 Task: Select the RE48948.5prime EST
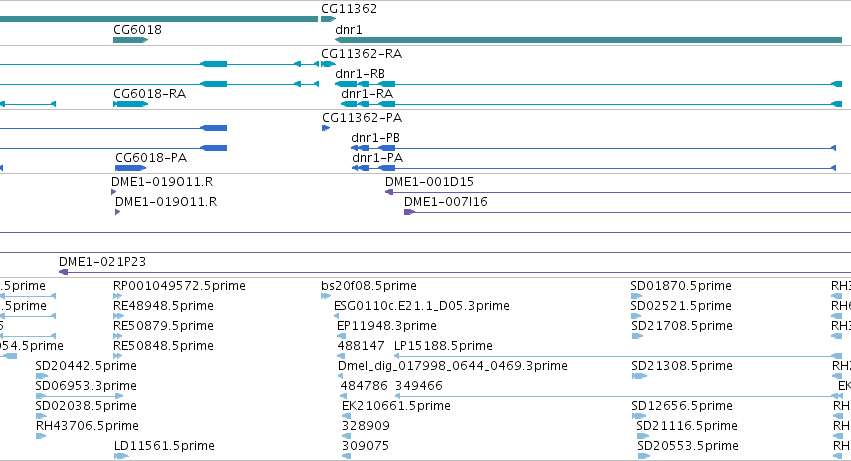pyautogui.click(x=118, y=316)
